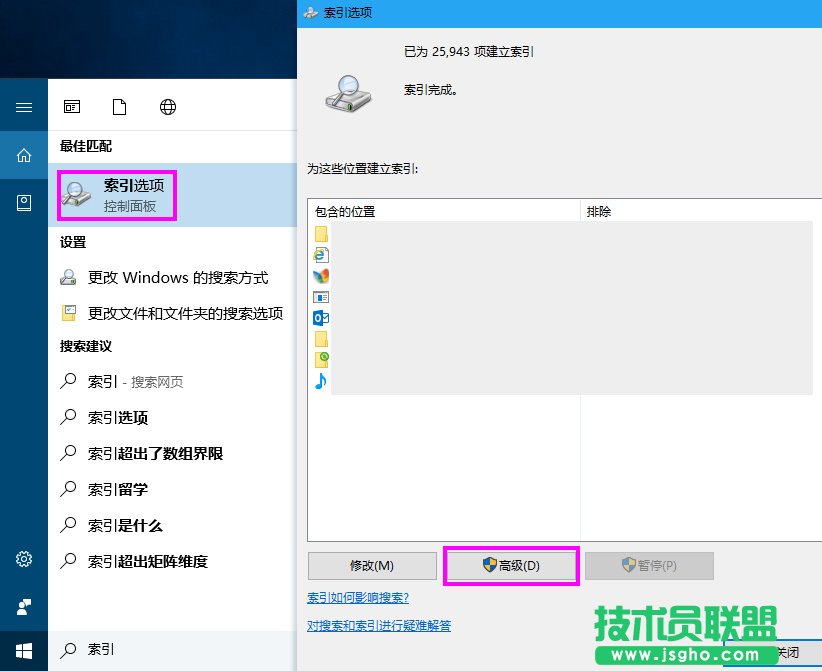Click the Windows Start button

[x=23, y=649]
